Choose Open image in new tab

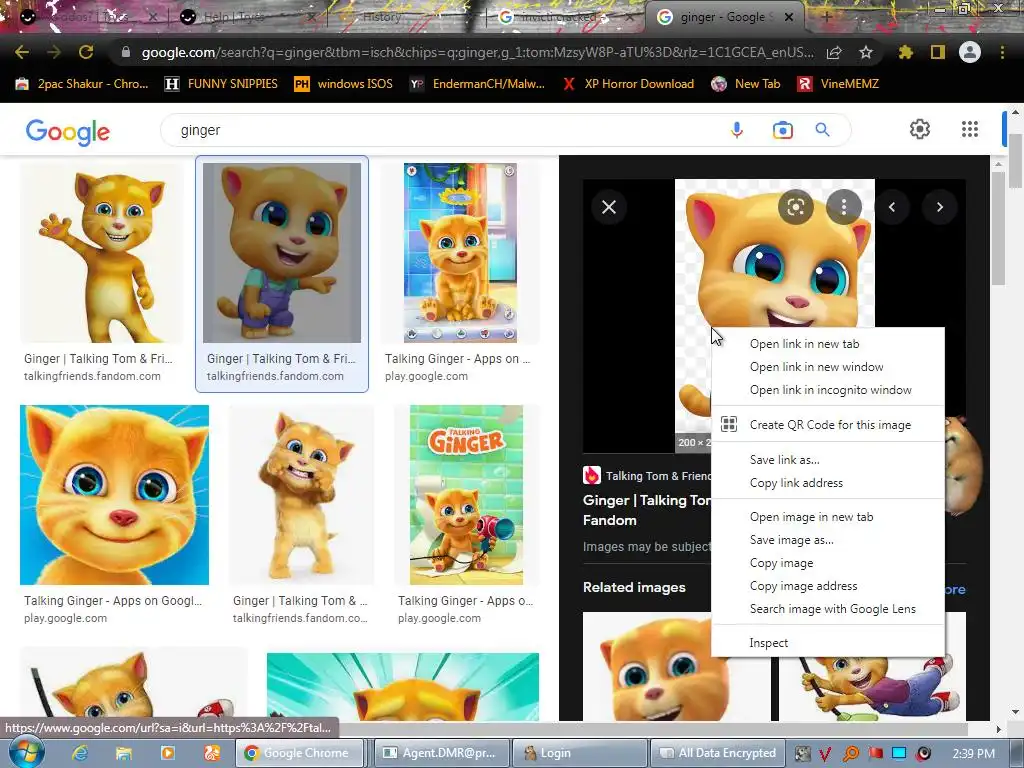click(828, 517)
